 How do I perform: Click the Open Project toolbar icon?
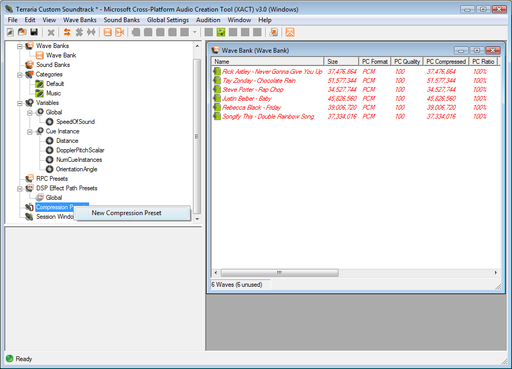pyautogui.click(x=22, y=32)
